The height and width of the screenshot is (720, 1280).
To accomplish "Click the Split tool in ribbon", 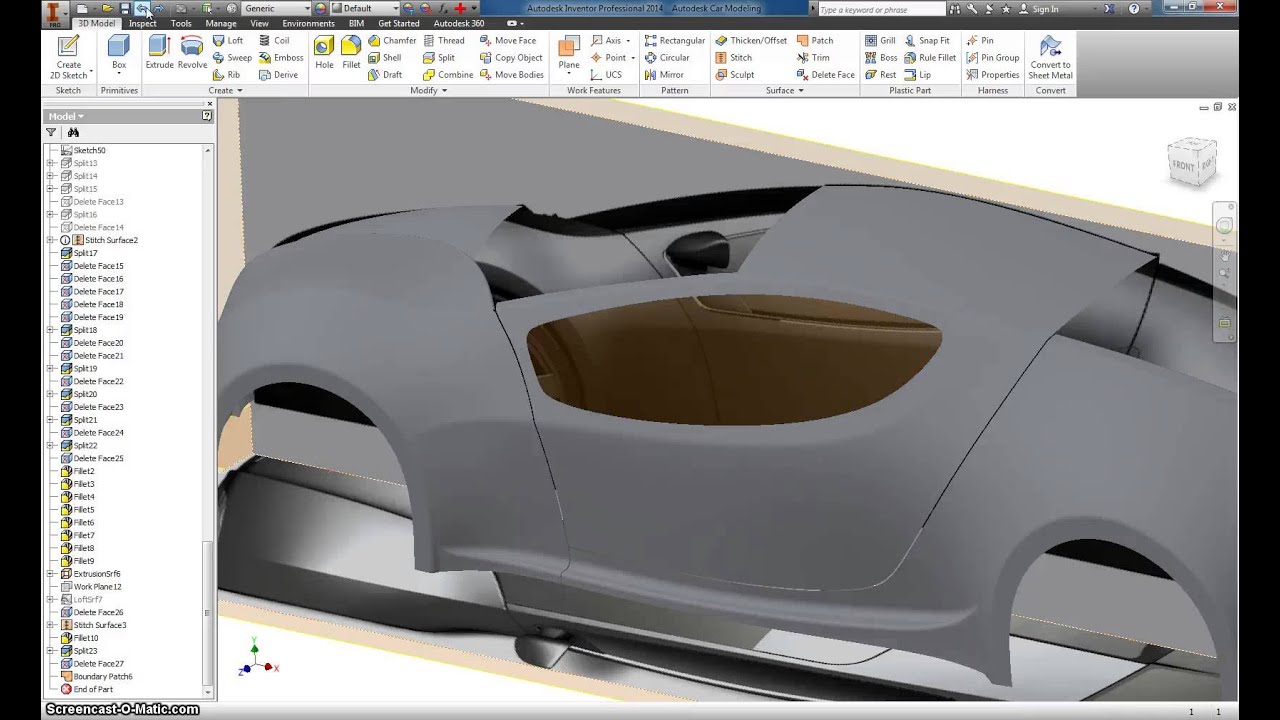I will (438, 58).
